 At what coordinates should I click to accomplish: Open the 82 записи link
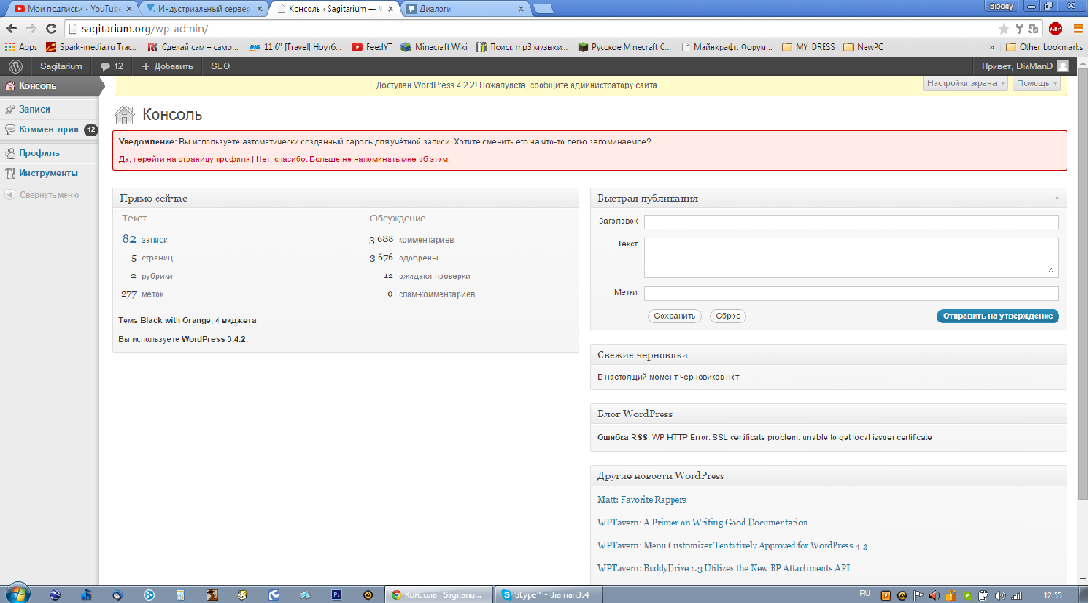tap(144, 239)
